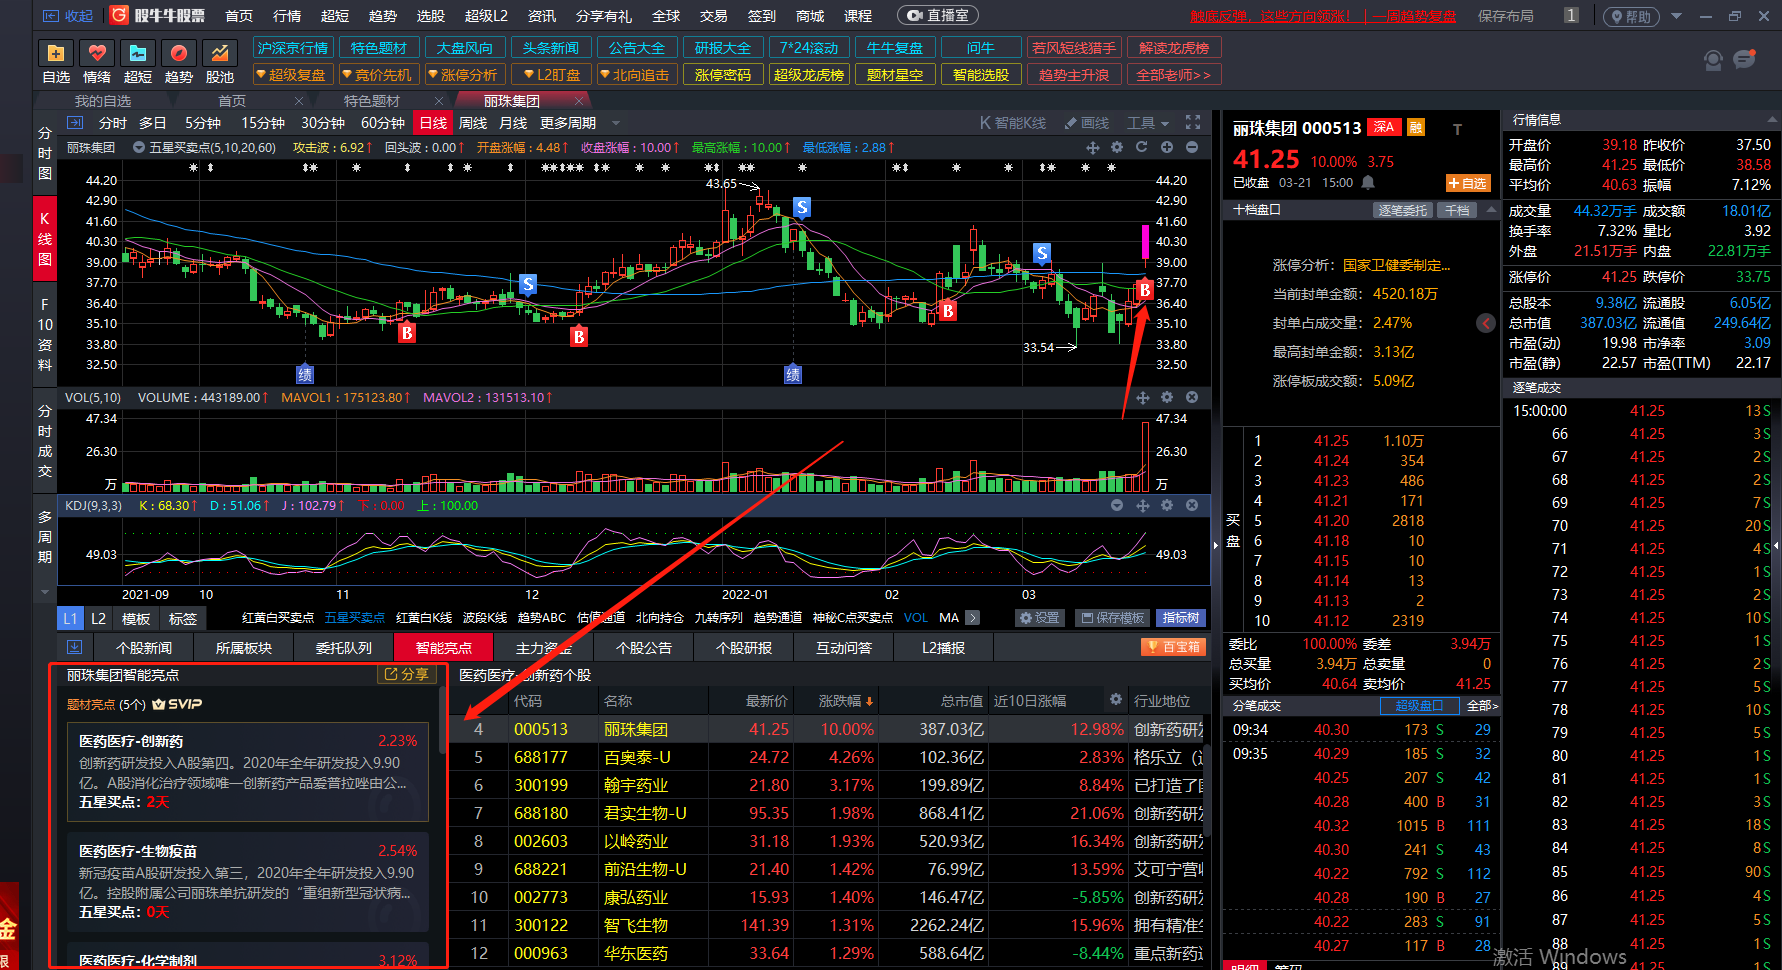The height and width of the screenshot is (970, 1782).
Task: Switch to 15分钟 chart period
Action: coord(263,123)
